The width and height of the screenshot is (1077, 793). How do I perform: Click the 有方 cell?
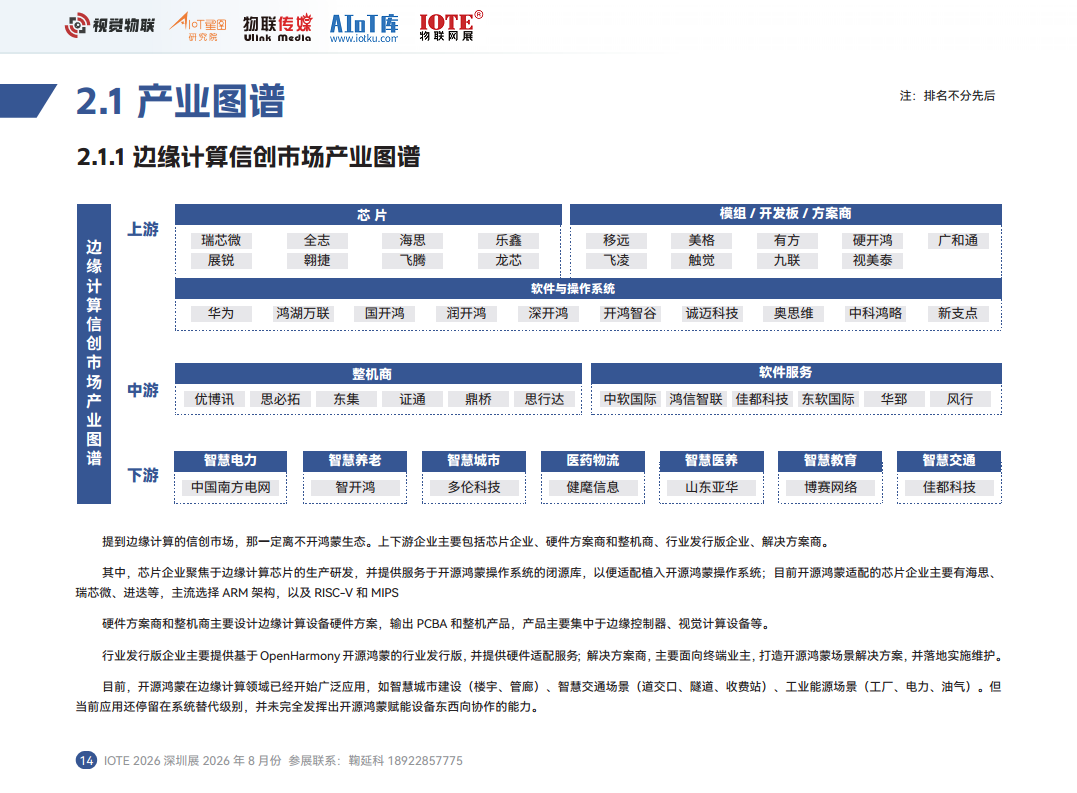(787, 240)
